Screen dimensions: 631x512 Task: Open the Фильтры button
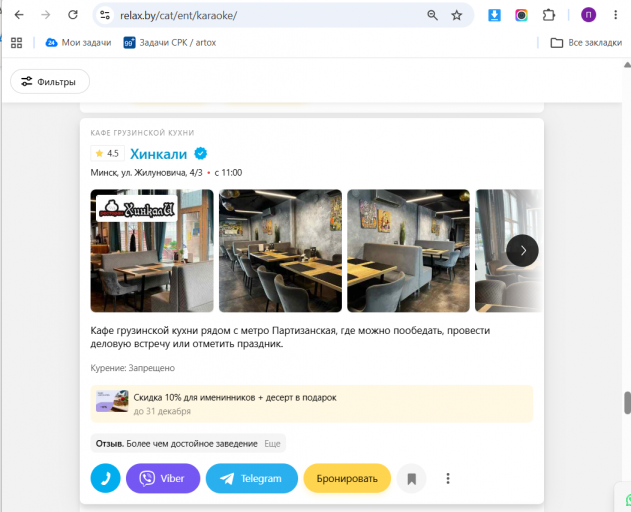pos(50,82)
